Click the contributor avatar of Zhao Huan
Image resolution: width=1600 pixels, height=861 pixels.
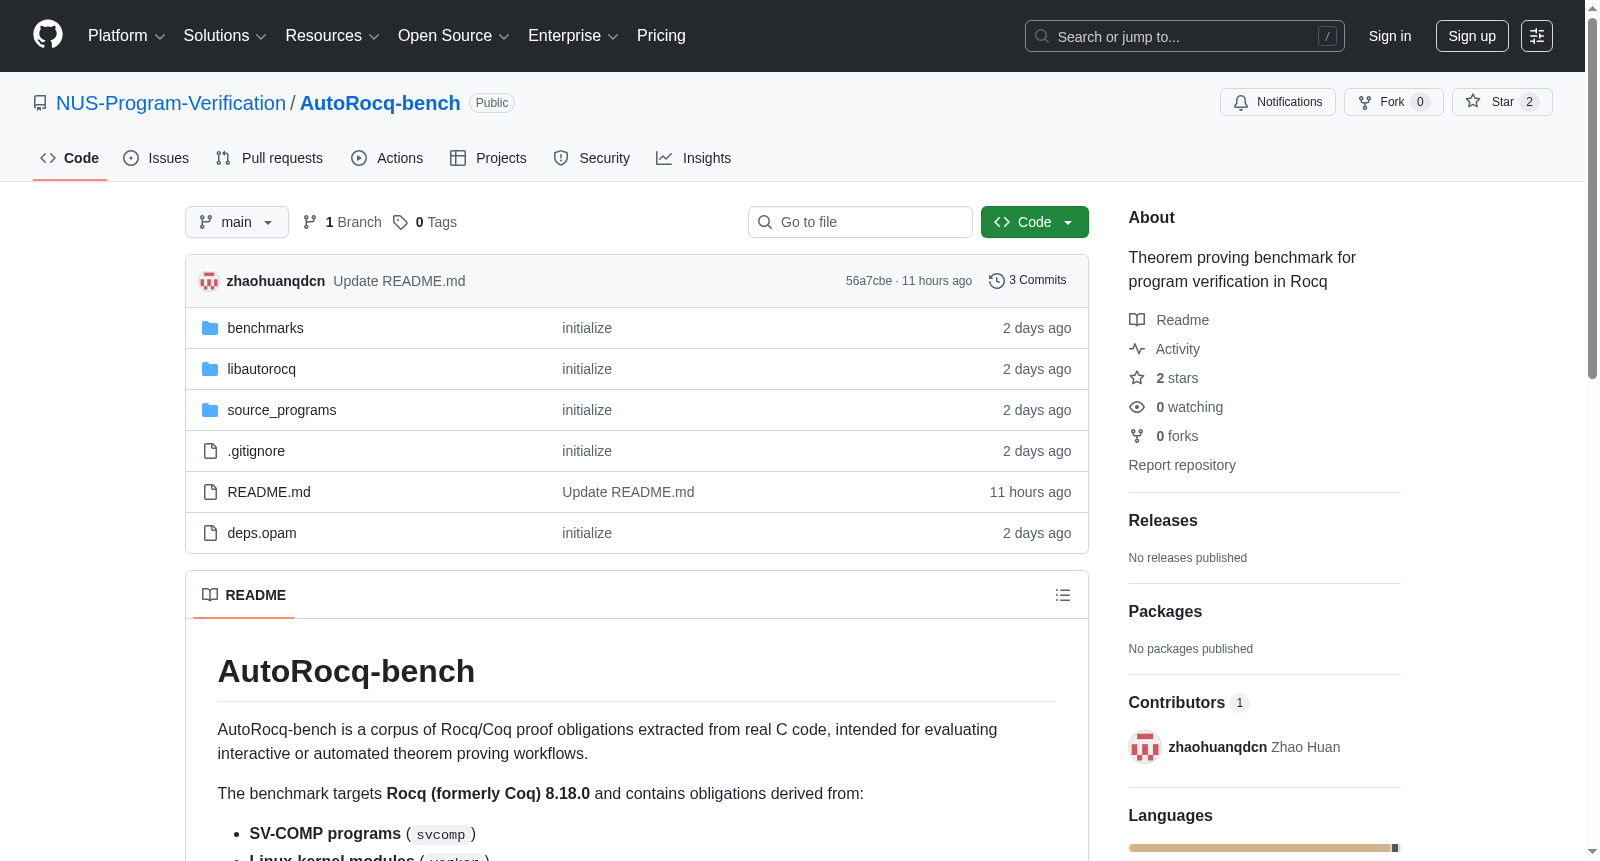pyautogui.click(x=1145, y=747)
